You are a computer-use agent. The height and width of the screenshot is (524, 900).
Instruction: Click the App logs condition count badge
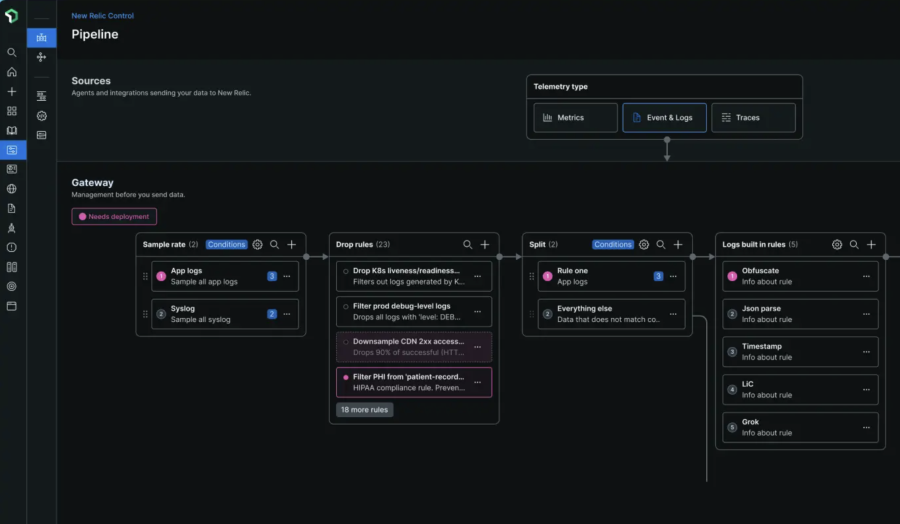(271, 276)
